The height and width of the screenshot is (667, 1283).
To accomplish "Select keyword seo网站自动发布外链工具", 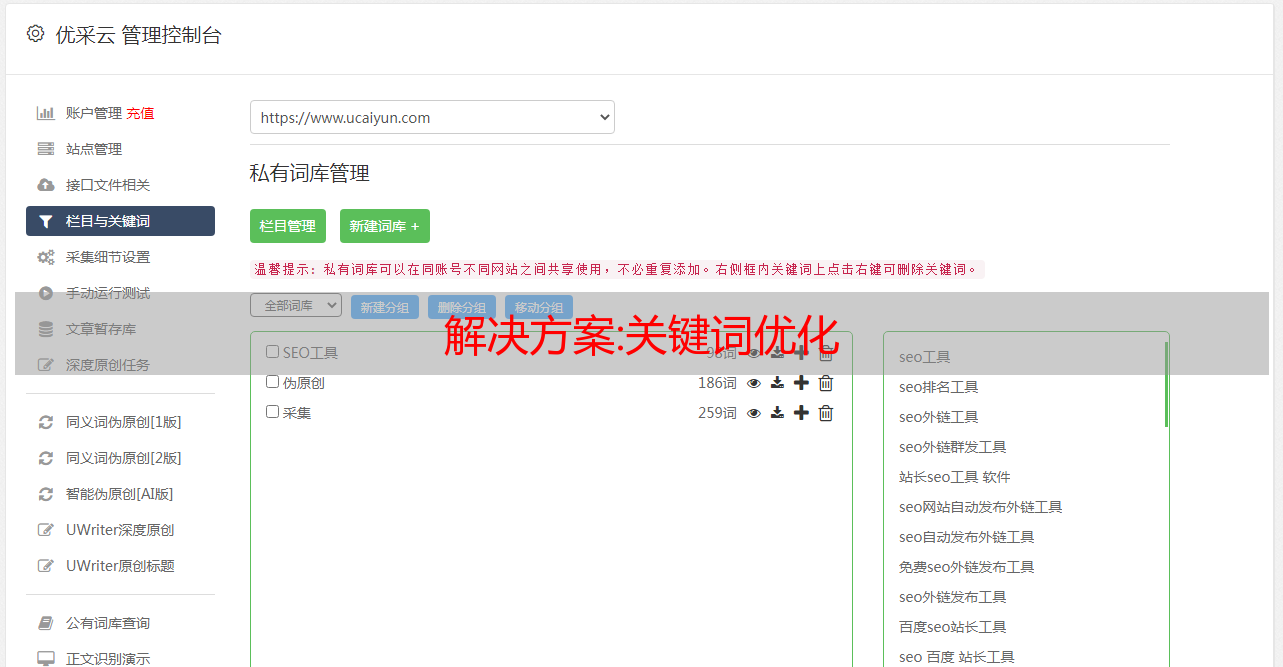I will click(x=980, y=507).
